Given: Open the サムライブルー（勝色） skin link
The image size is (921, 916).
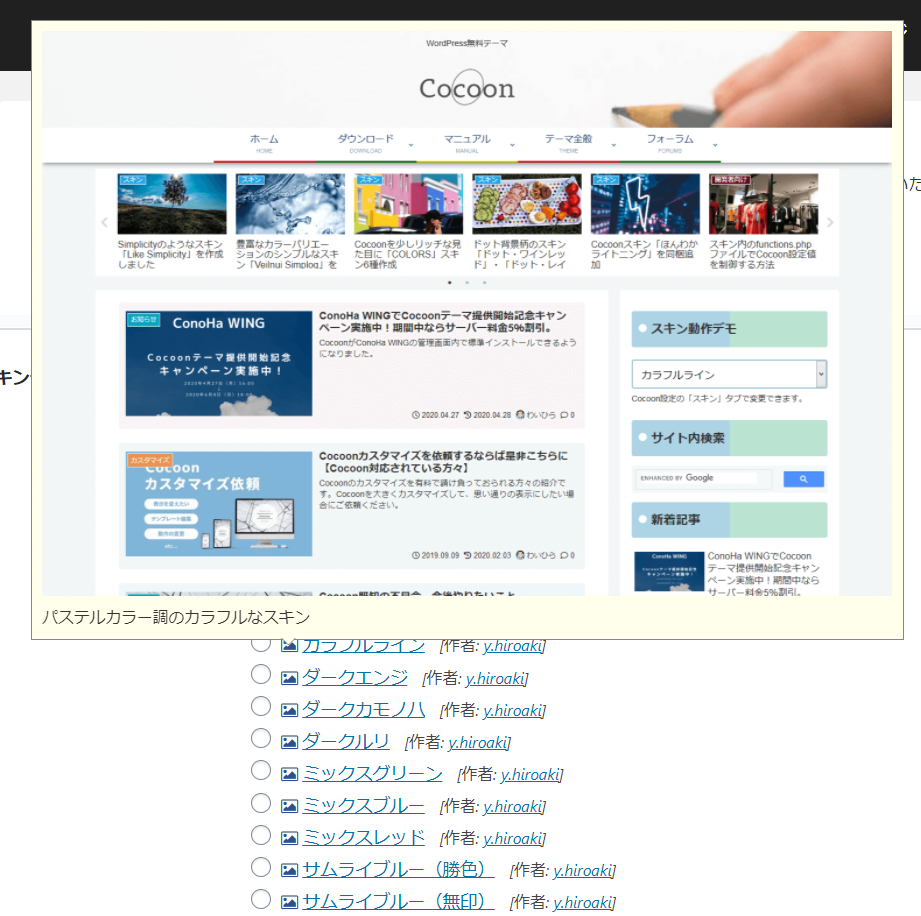Looking at the screenshot, I should (x=398, y=870).
